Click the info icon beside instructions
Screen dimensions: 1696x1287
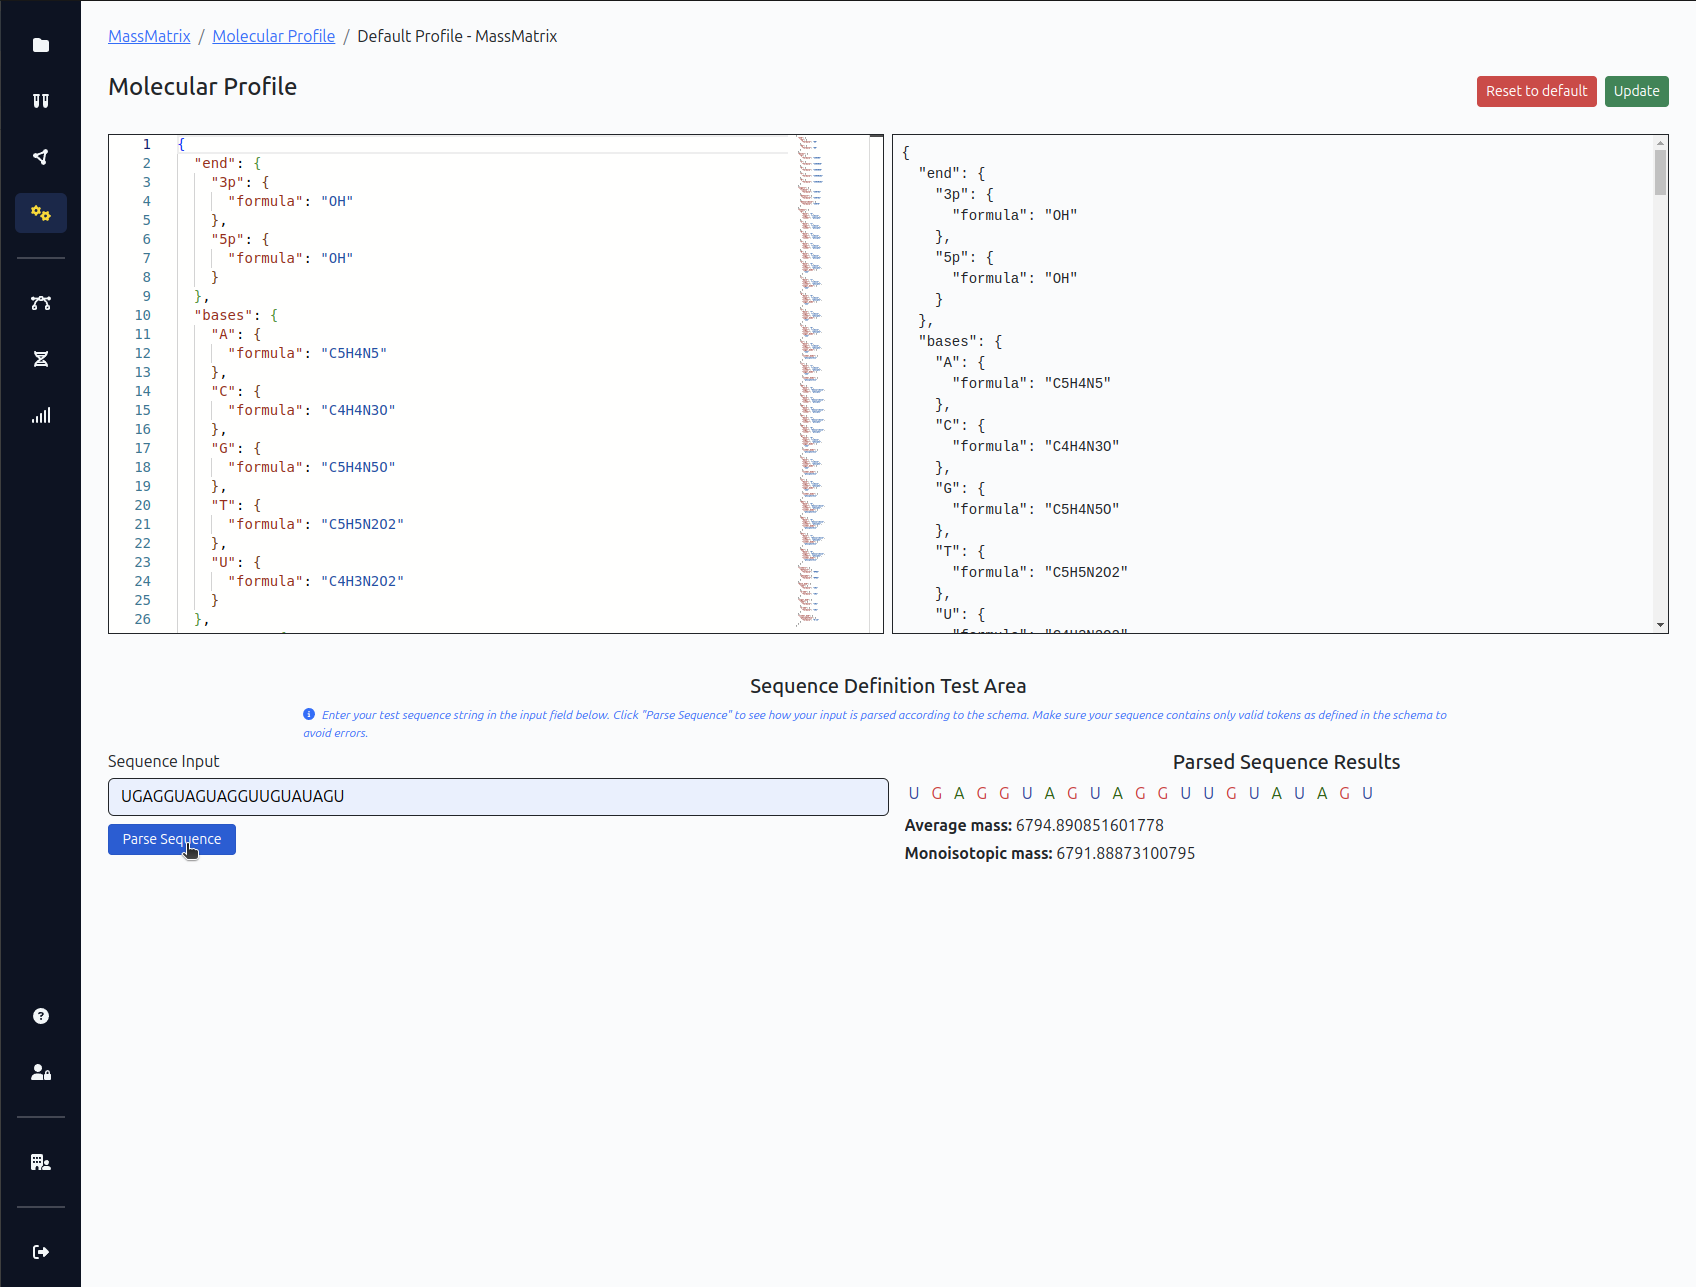(309, 714)
